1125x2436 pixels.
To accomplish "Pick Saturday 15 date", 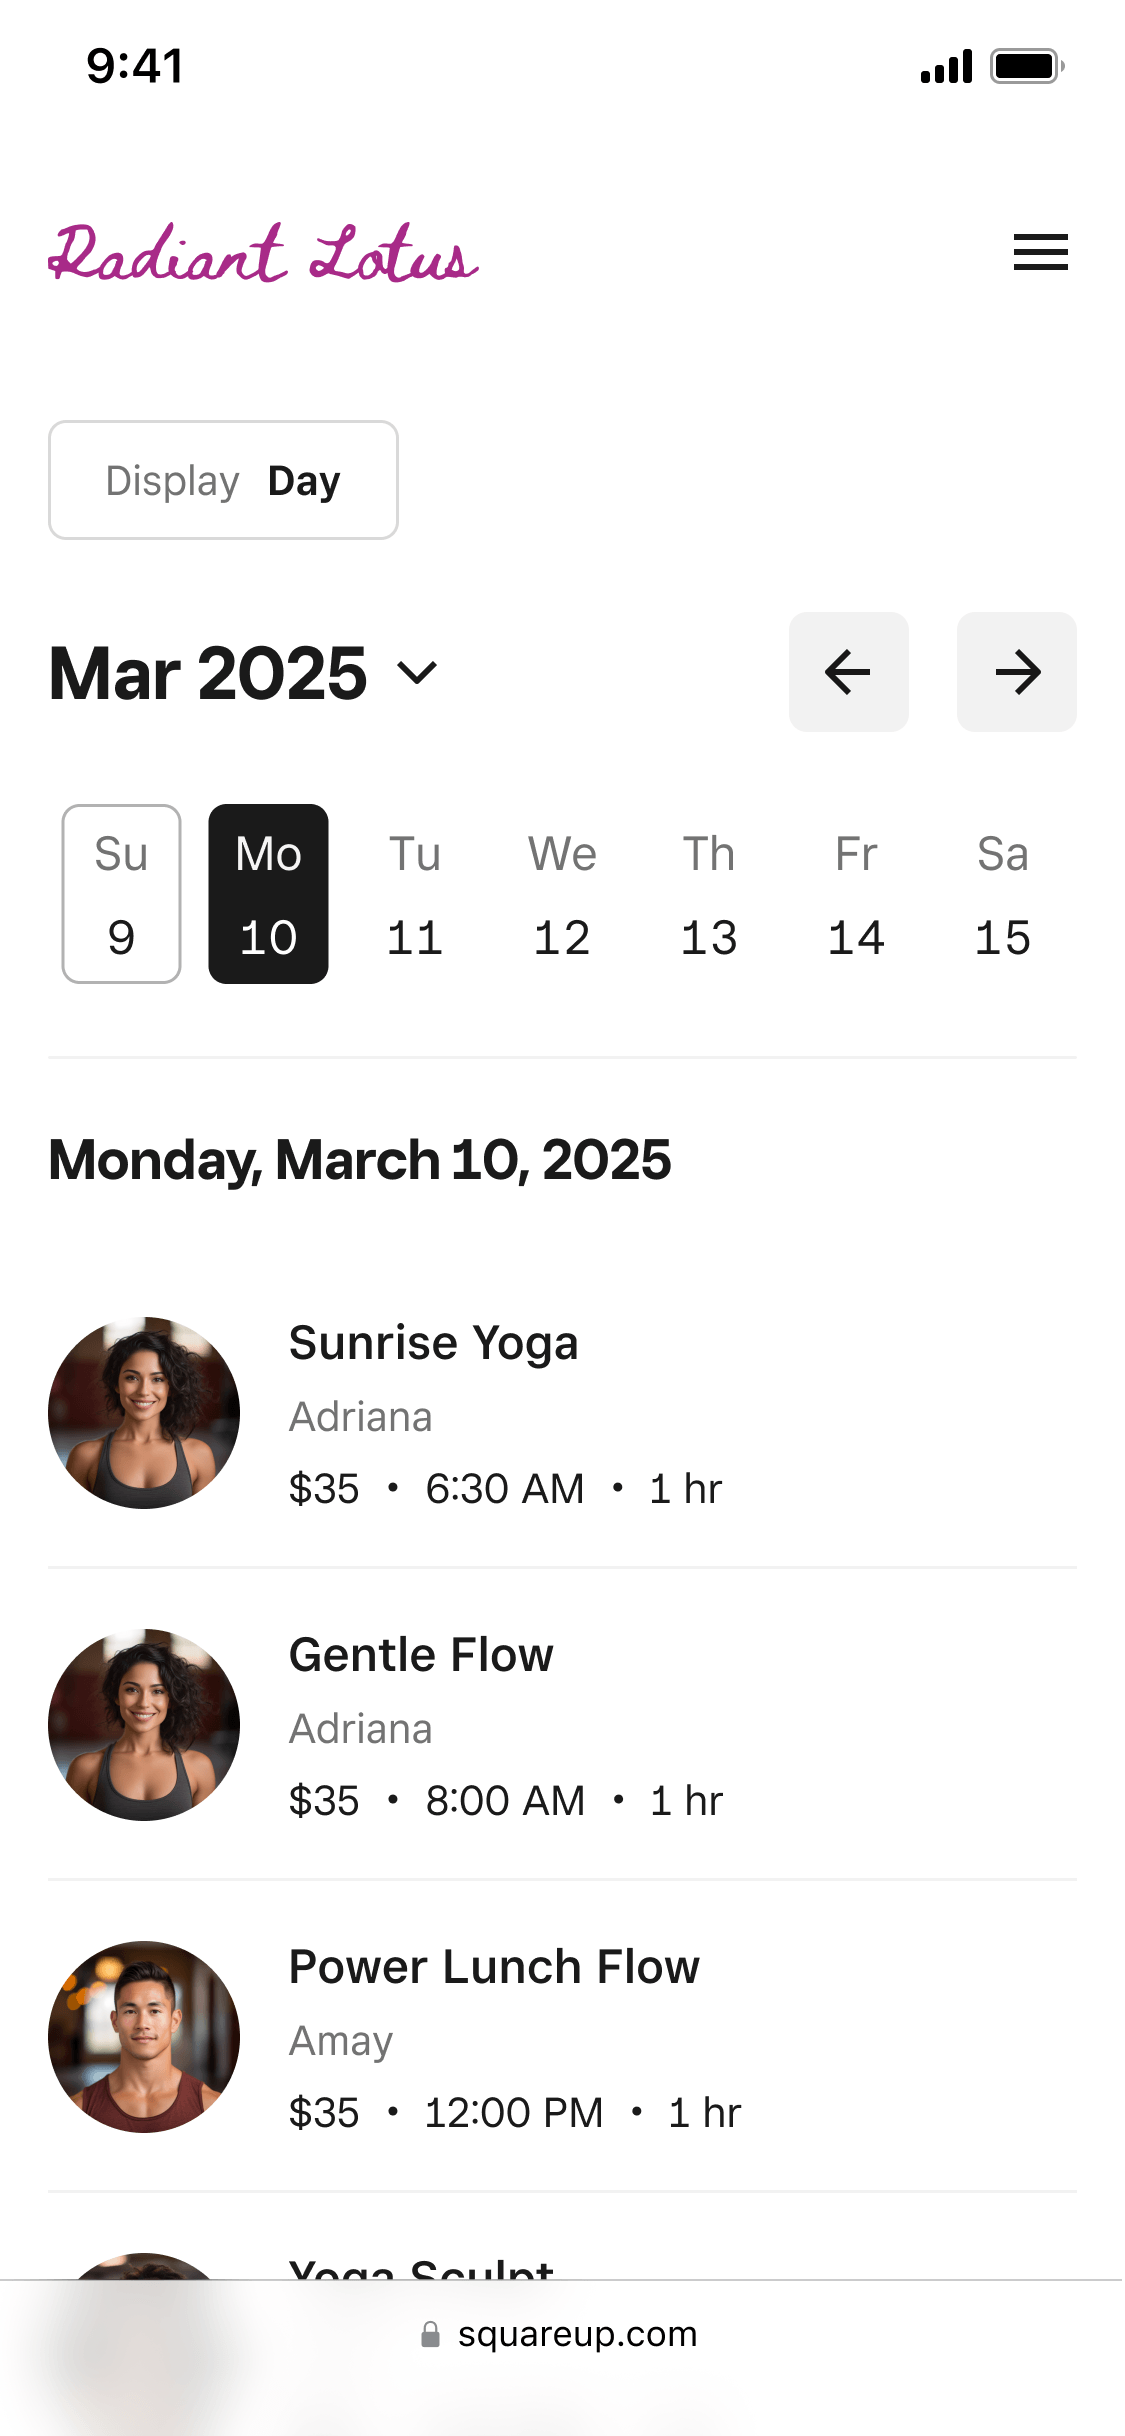I will click(1003, 894).
